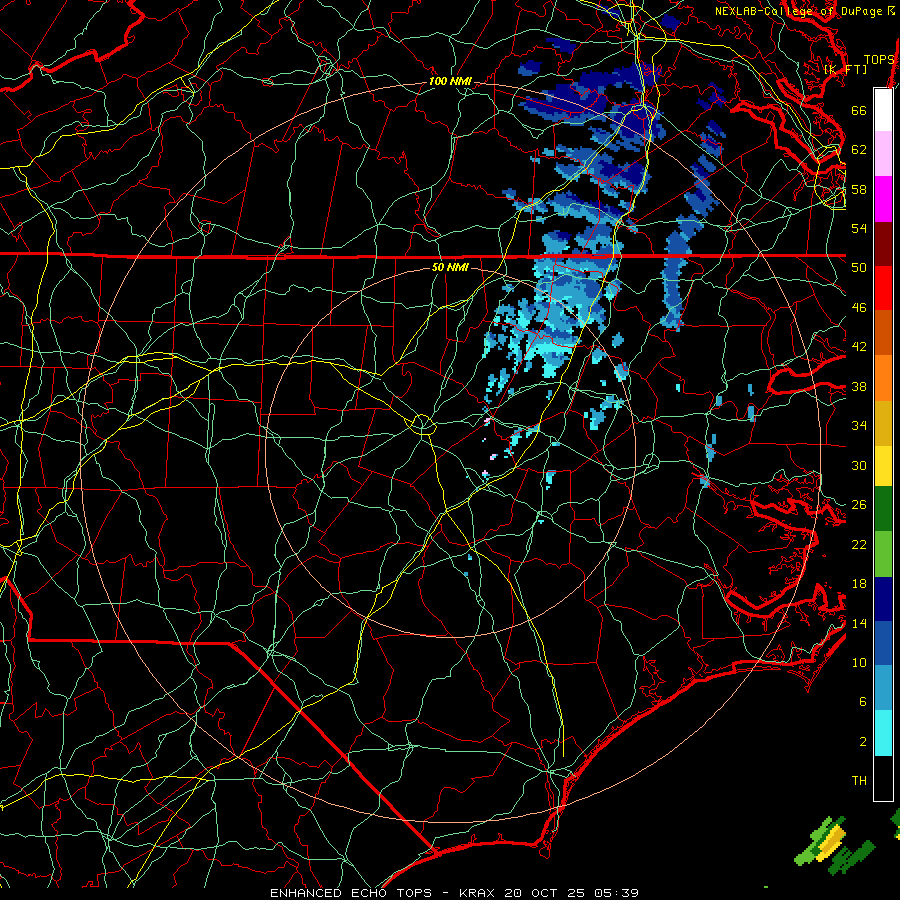Click the legend value 10
Viewport: 900px width, 900px height.
coord(859,662)
